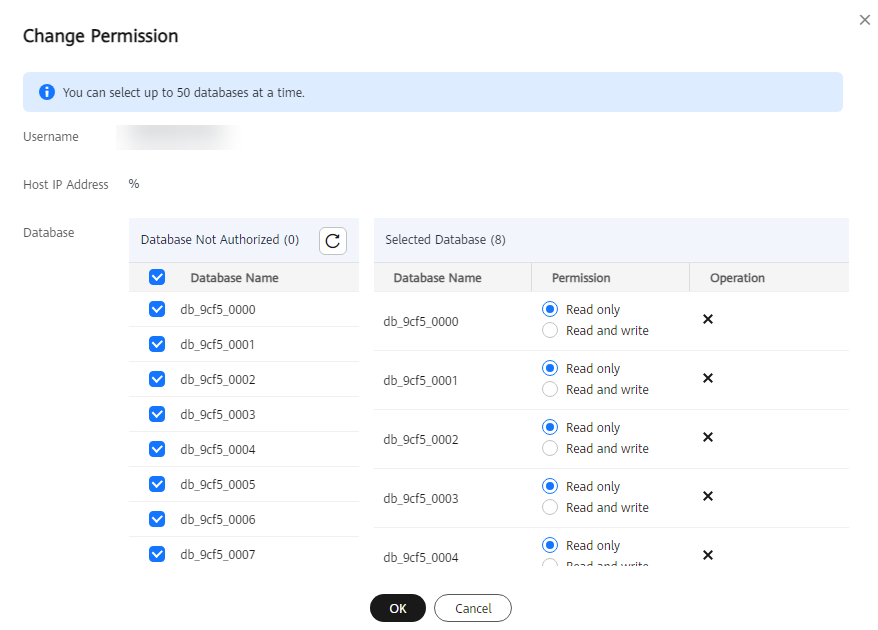Remove db_9cf5_0002 from selected databases
This screenshot has width=878, height=630.
pyautogui.click(x=708, y=437)
